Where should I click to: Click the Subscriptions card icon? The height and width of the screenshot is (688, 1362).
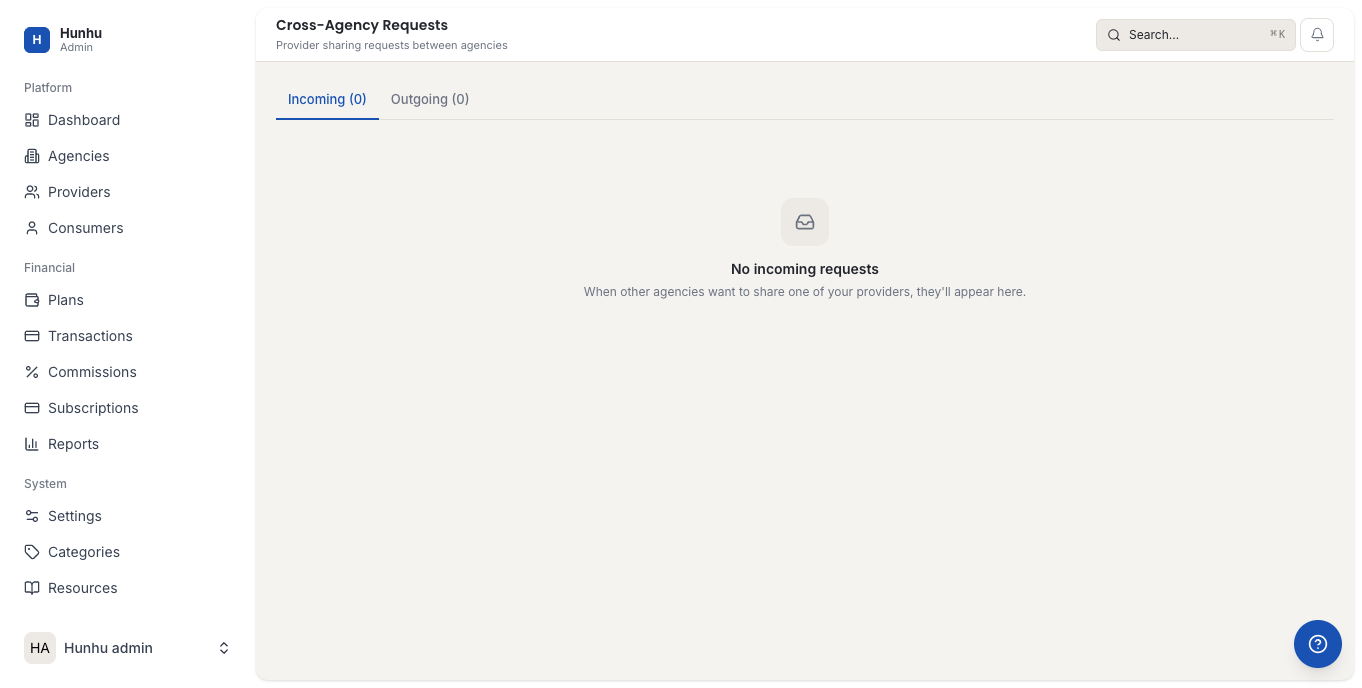point(32,408)
